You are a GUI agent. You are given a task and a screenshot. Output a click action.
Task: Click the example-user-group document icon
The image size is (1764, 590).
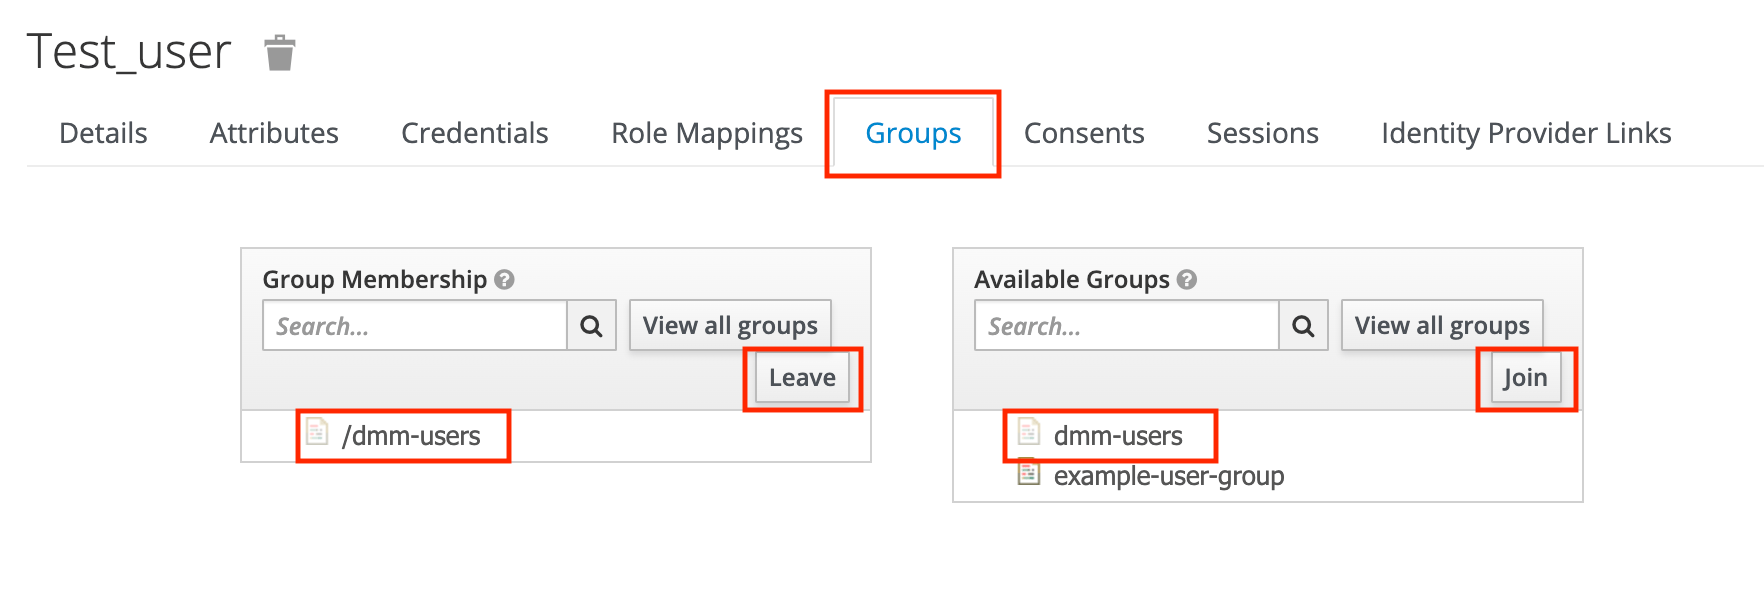[x=1029, y=472]
